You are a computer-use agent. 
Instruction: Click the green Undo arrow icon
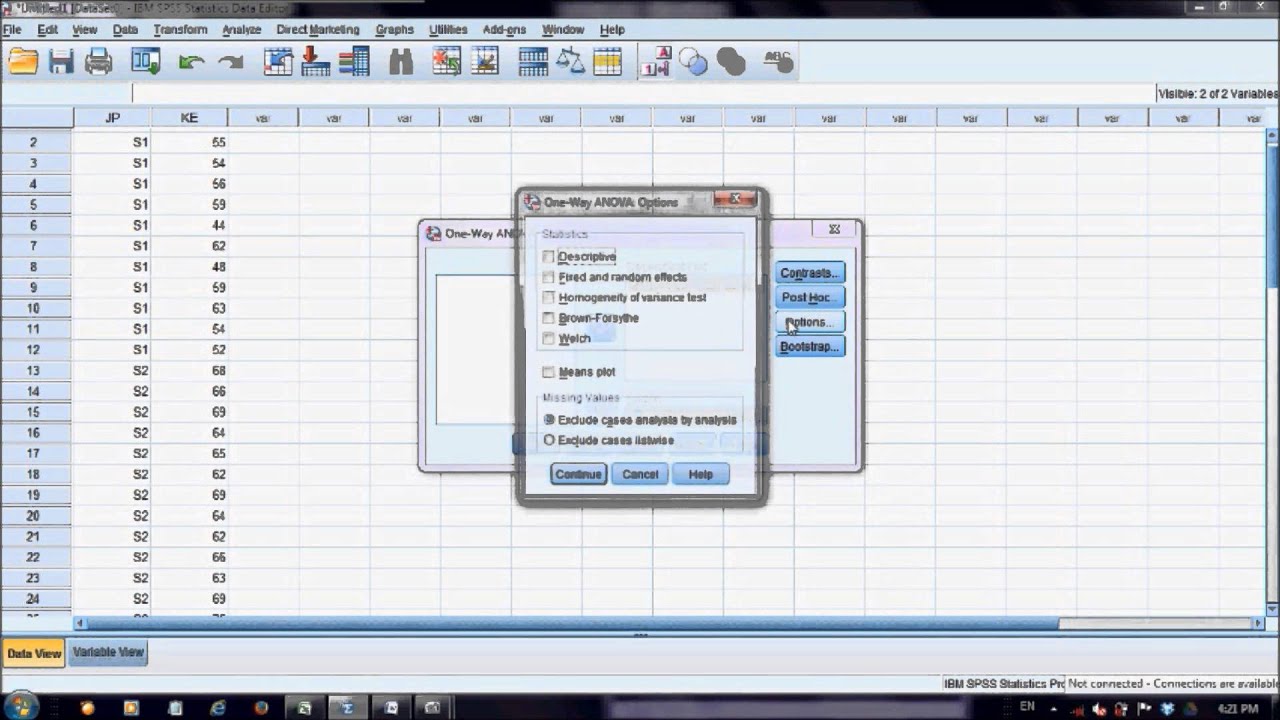pyautogui.click(x=191, y=62)
